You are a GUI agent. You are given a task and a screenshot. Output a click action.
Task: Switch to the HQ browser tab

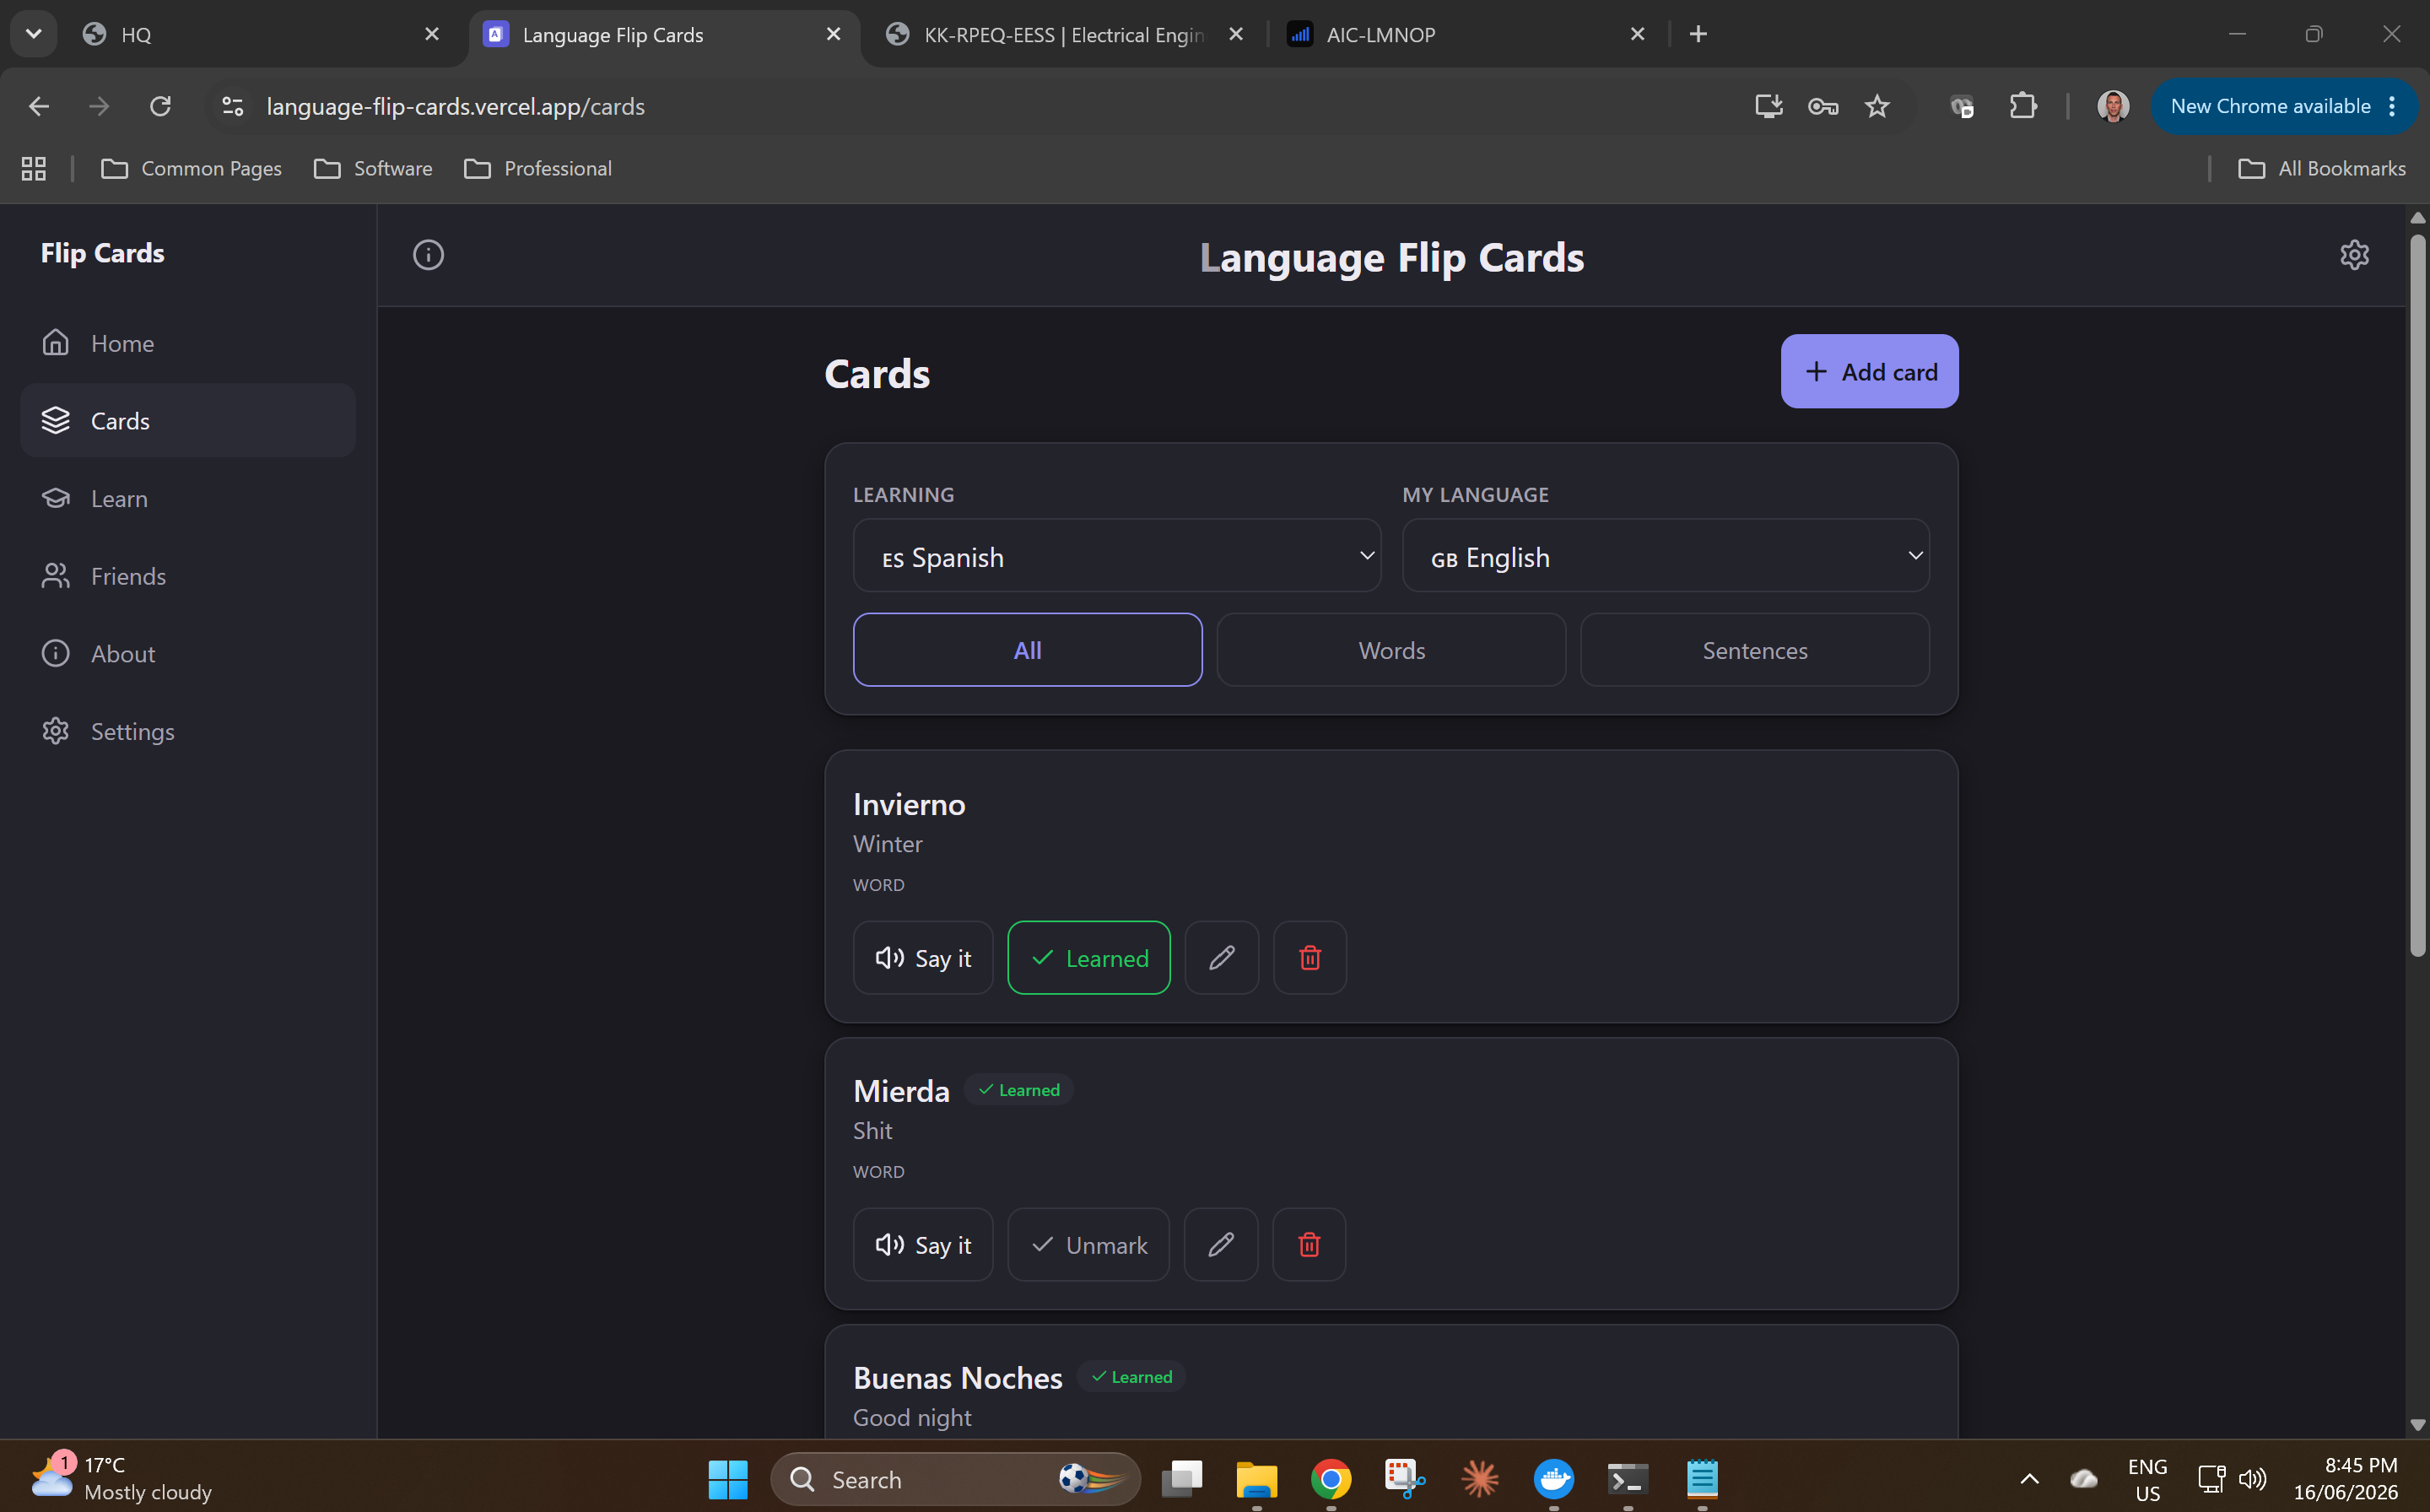[x=261, y=34]
